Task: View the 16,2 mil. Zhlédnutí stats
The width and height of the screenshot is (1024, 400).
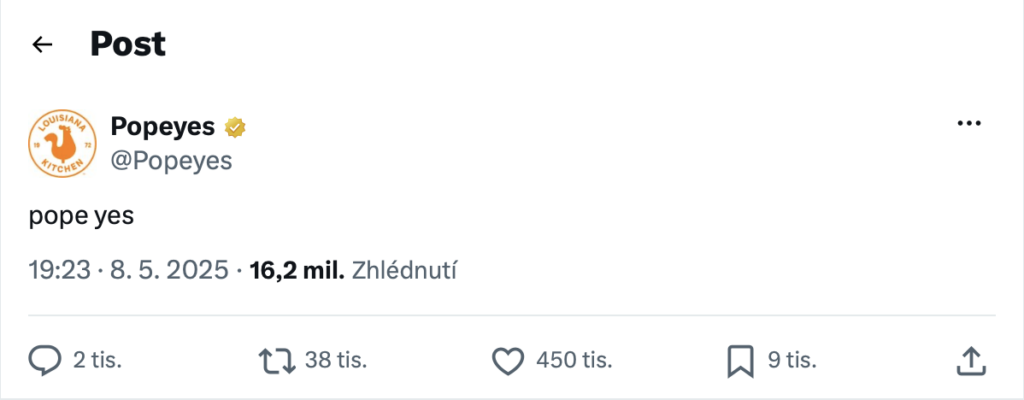Action: [x=353, y=270]
